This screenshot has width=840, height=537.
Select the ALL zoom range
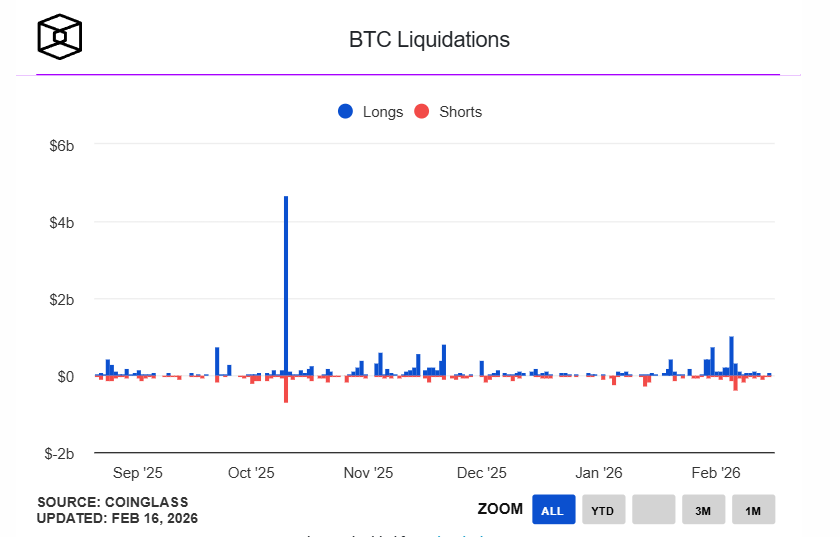(x=553, y=510)
